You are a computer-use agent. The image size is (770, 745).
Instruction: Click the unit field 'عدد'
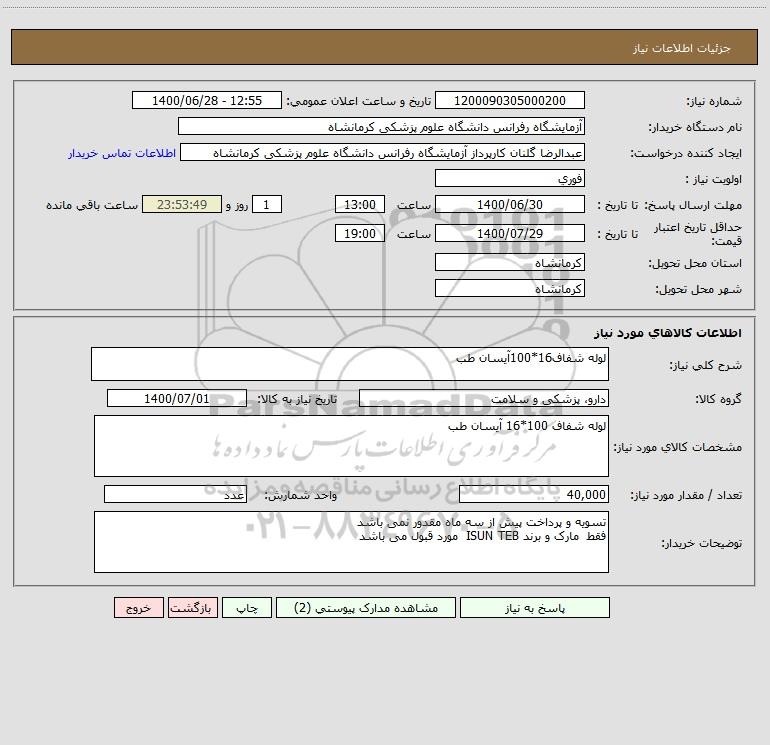[x=175, y=495]
